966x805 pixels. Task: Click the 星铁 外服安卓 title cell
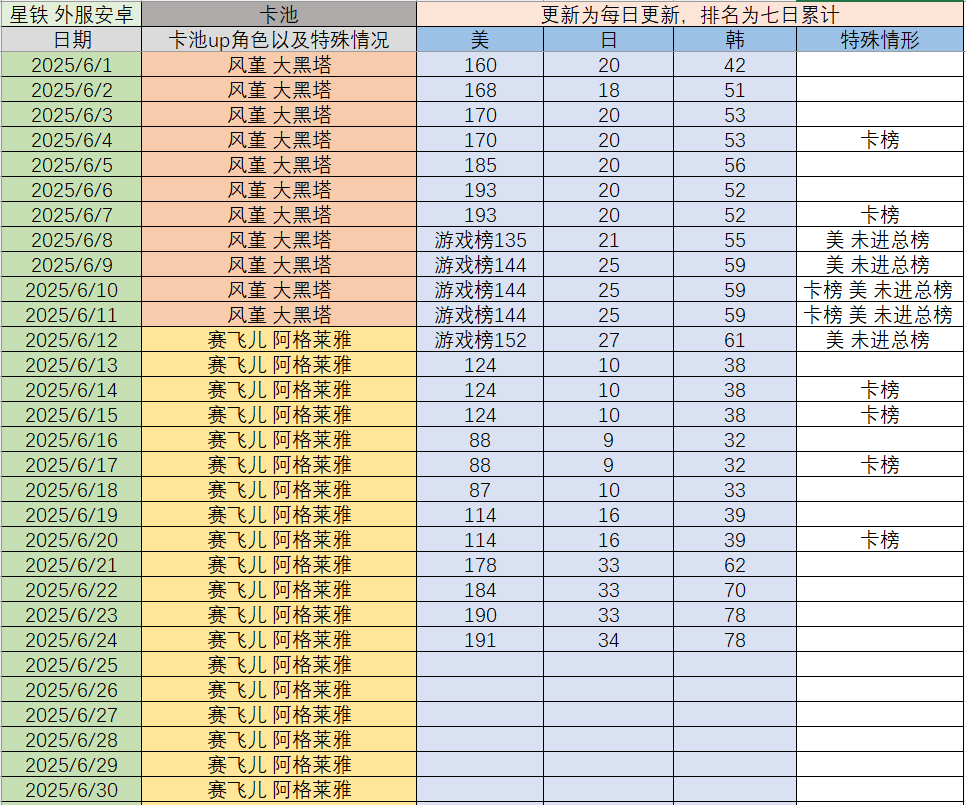click(71, 14)
